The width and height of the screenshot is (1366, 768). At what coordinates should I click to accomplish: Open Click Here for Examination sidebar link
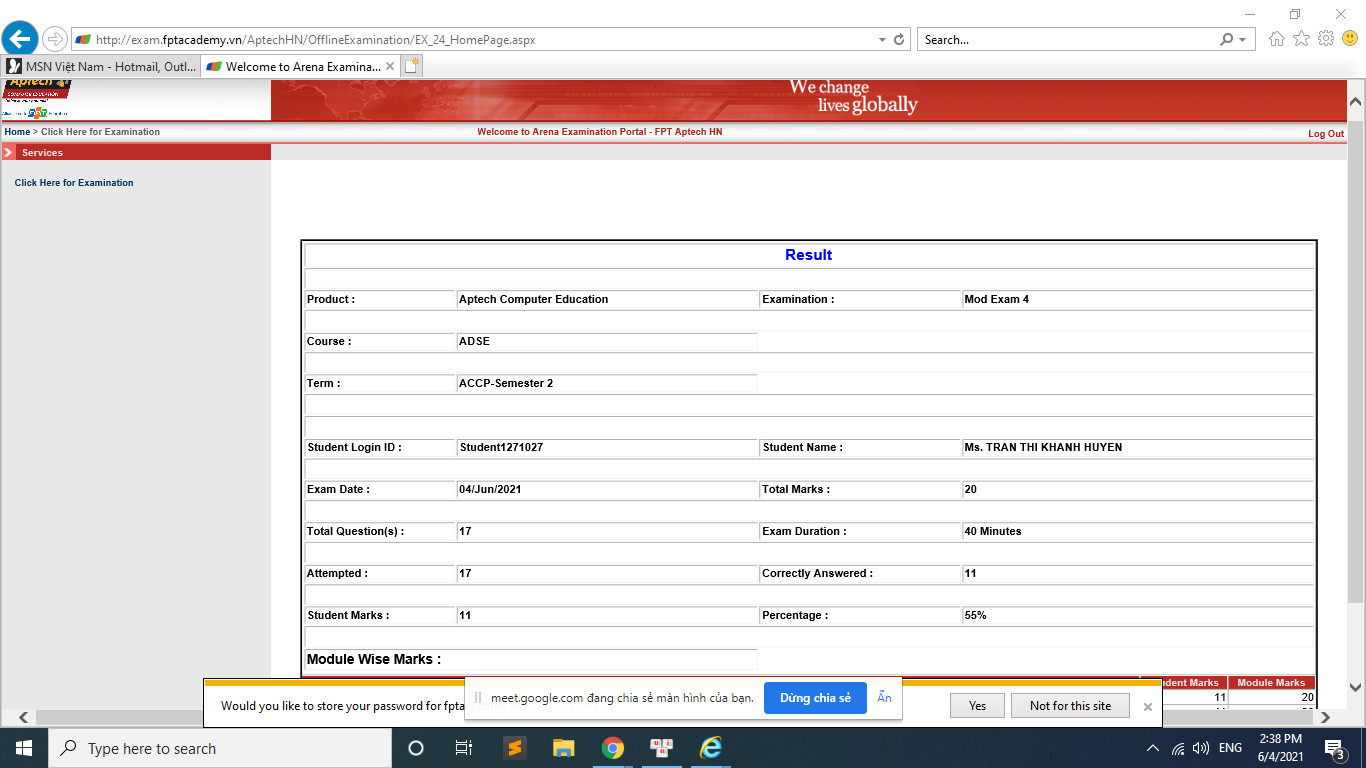click(74, 183)
